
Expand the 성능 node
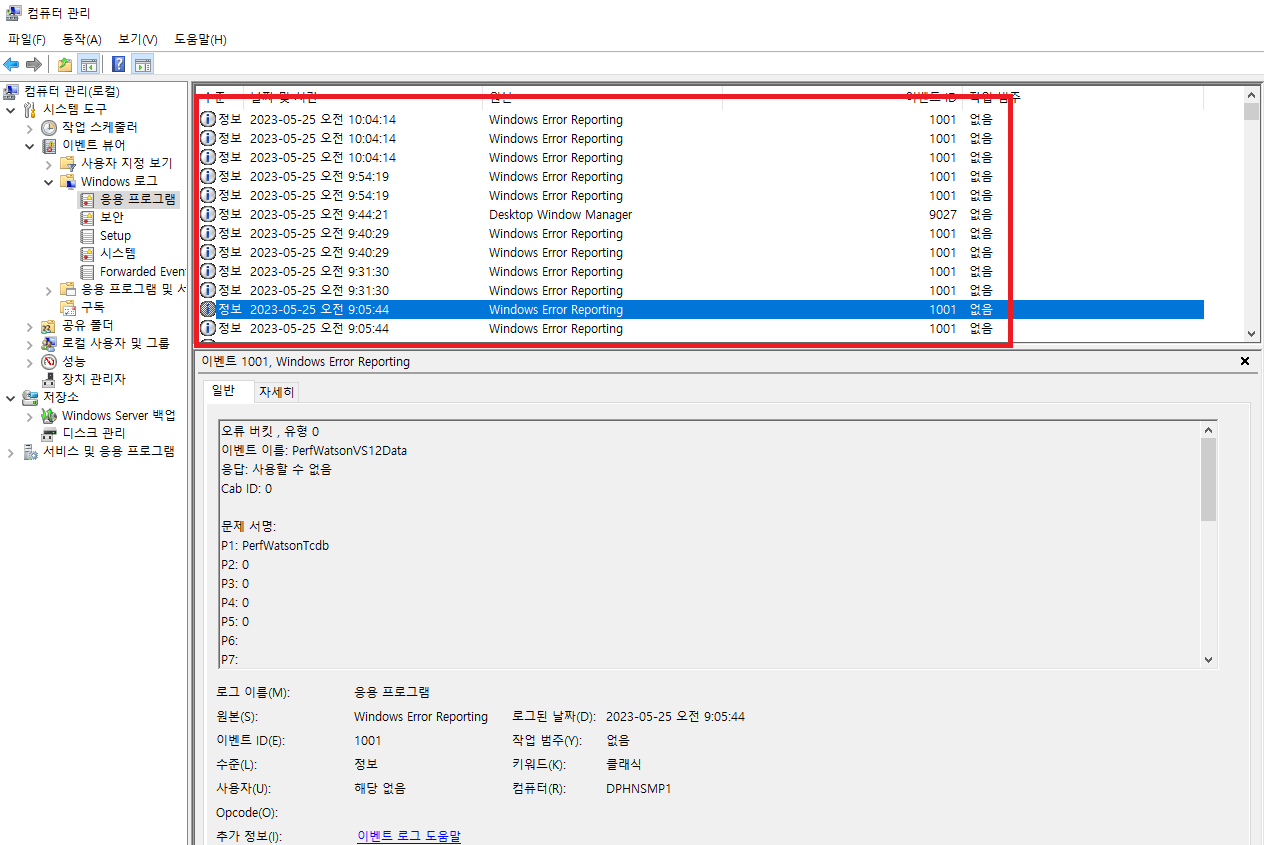pos(30,361)
